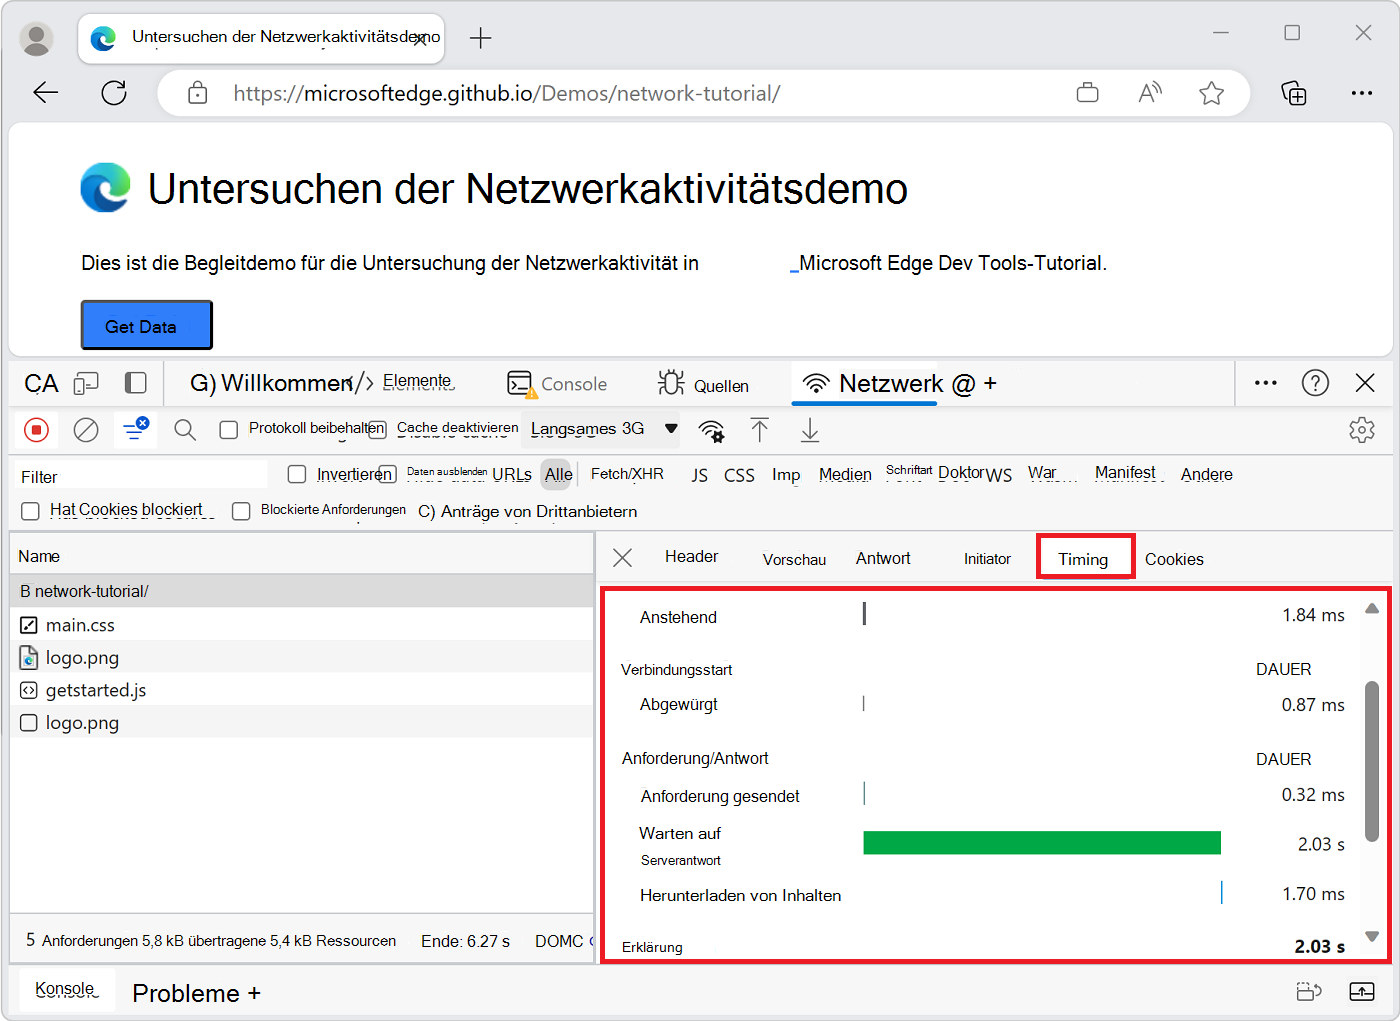Toggle the DevTools activity bar dock icon
This screenshot has width=1400, height=1021.
[135, 383]
